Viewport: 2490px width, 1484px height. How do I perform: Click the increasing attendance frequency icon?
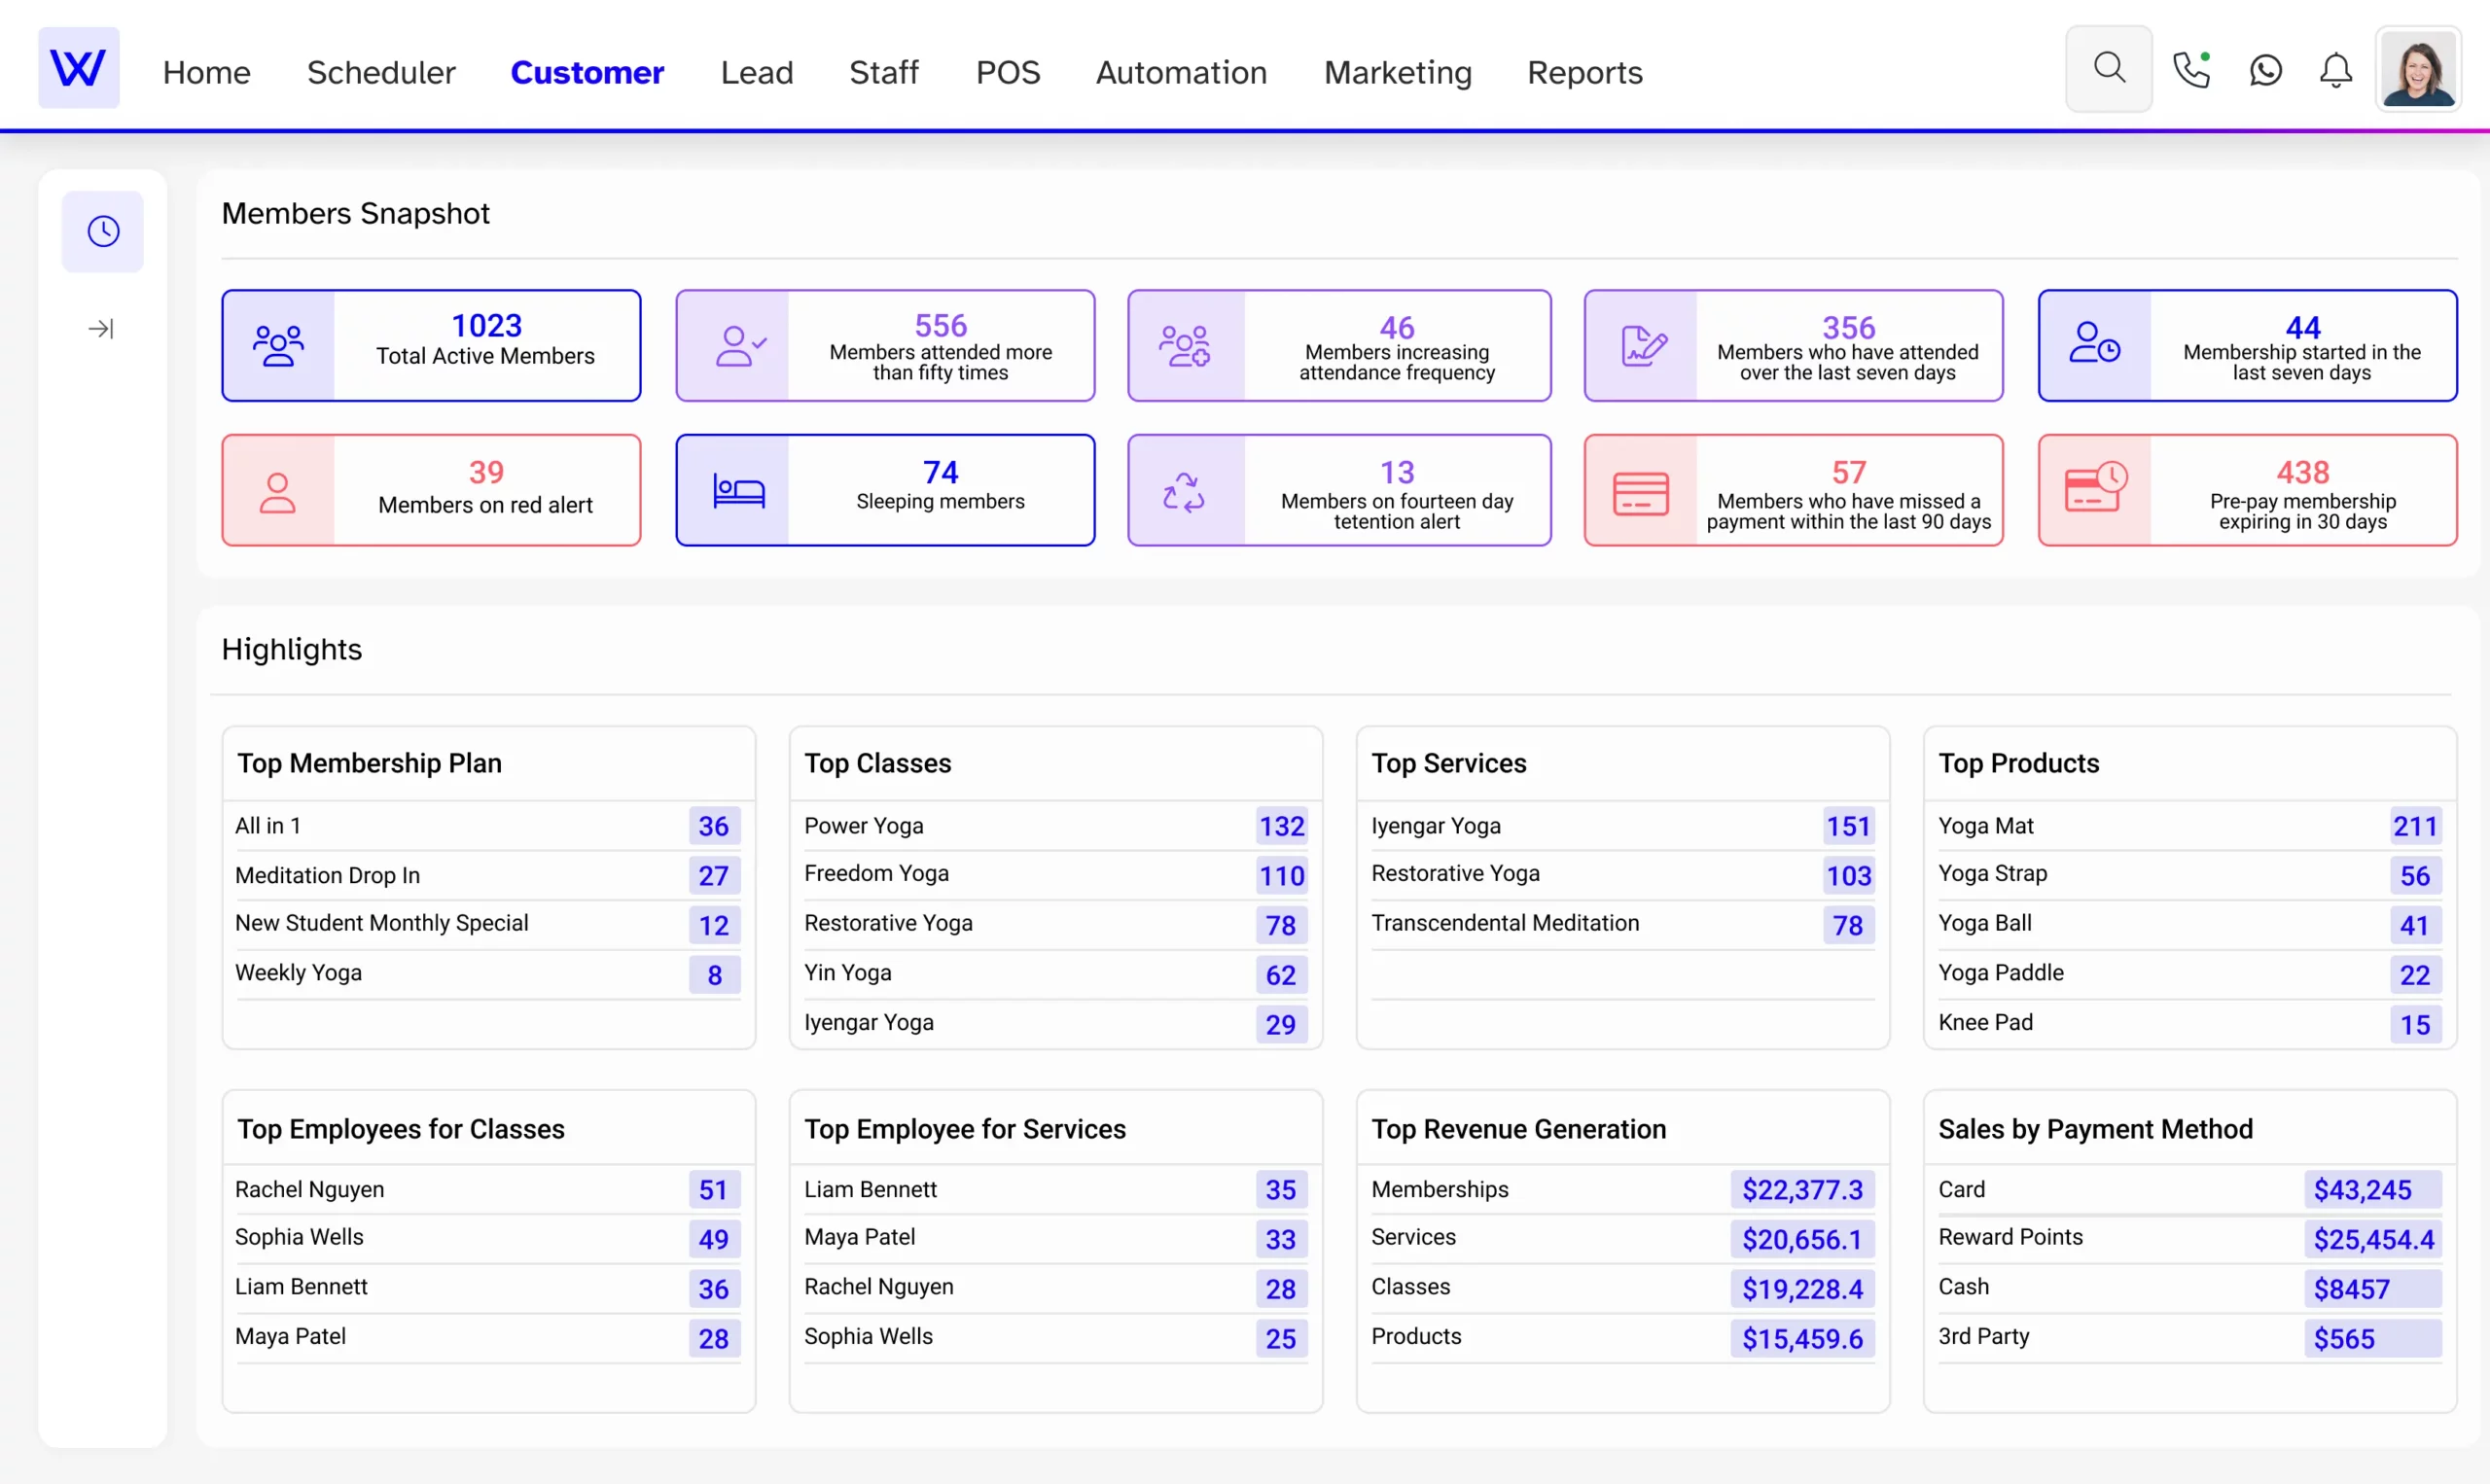pos(1185,346)
